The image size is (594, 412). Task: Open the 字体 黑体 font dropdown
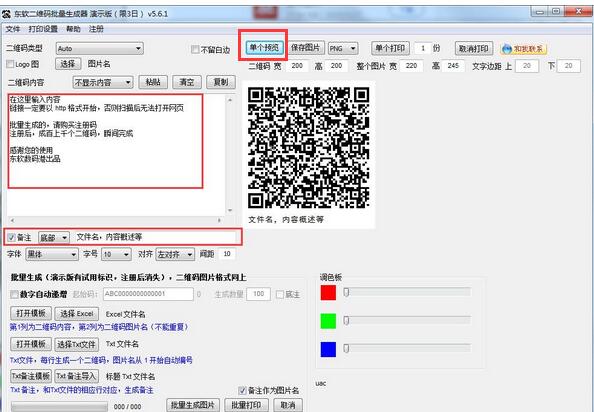point(52,254)
